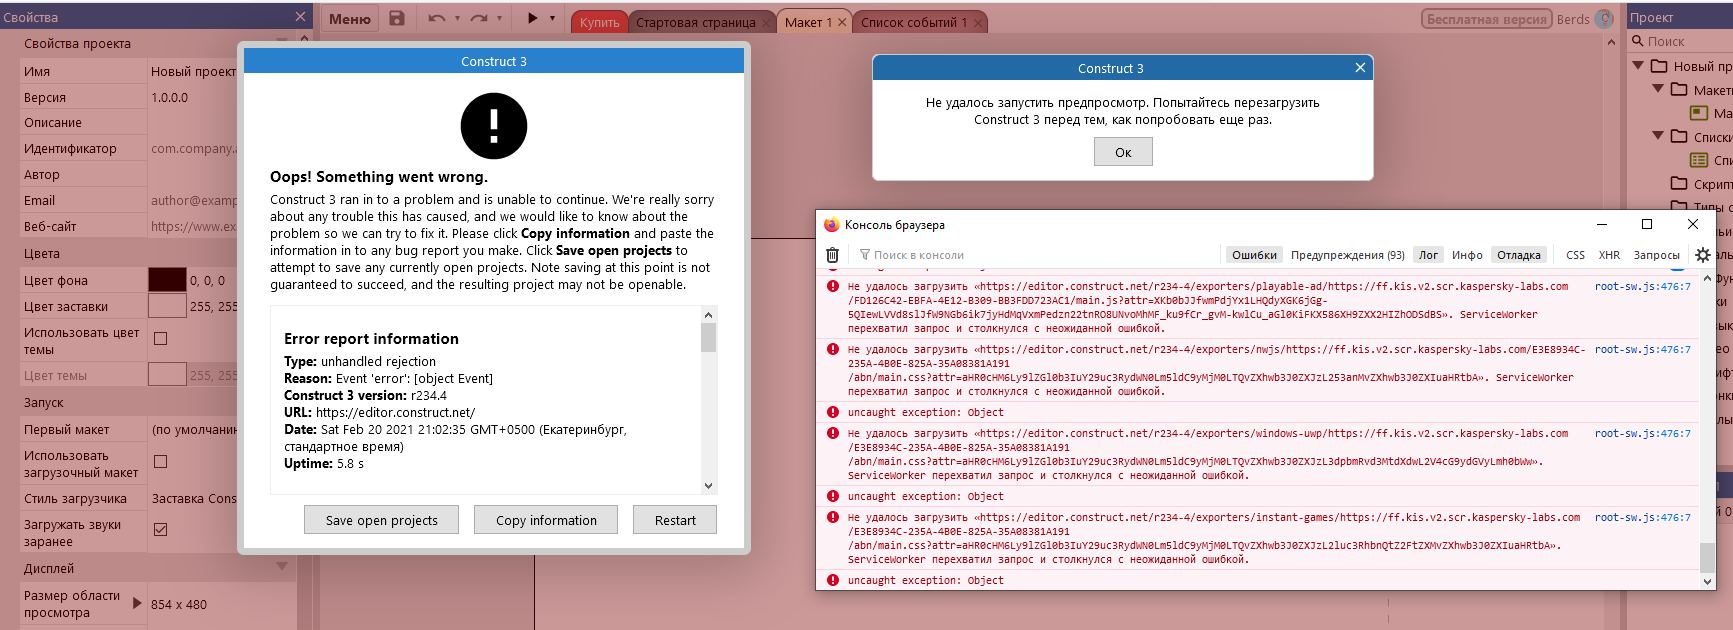This screenshot has width=1733, height=630.
Task: Click the Купить tab
Action: pyautogui.click(x=599, y=22)
